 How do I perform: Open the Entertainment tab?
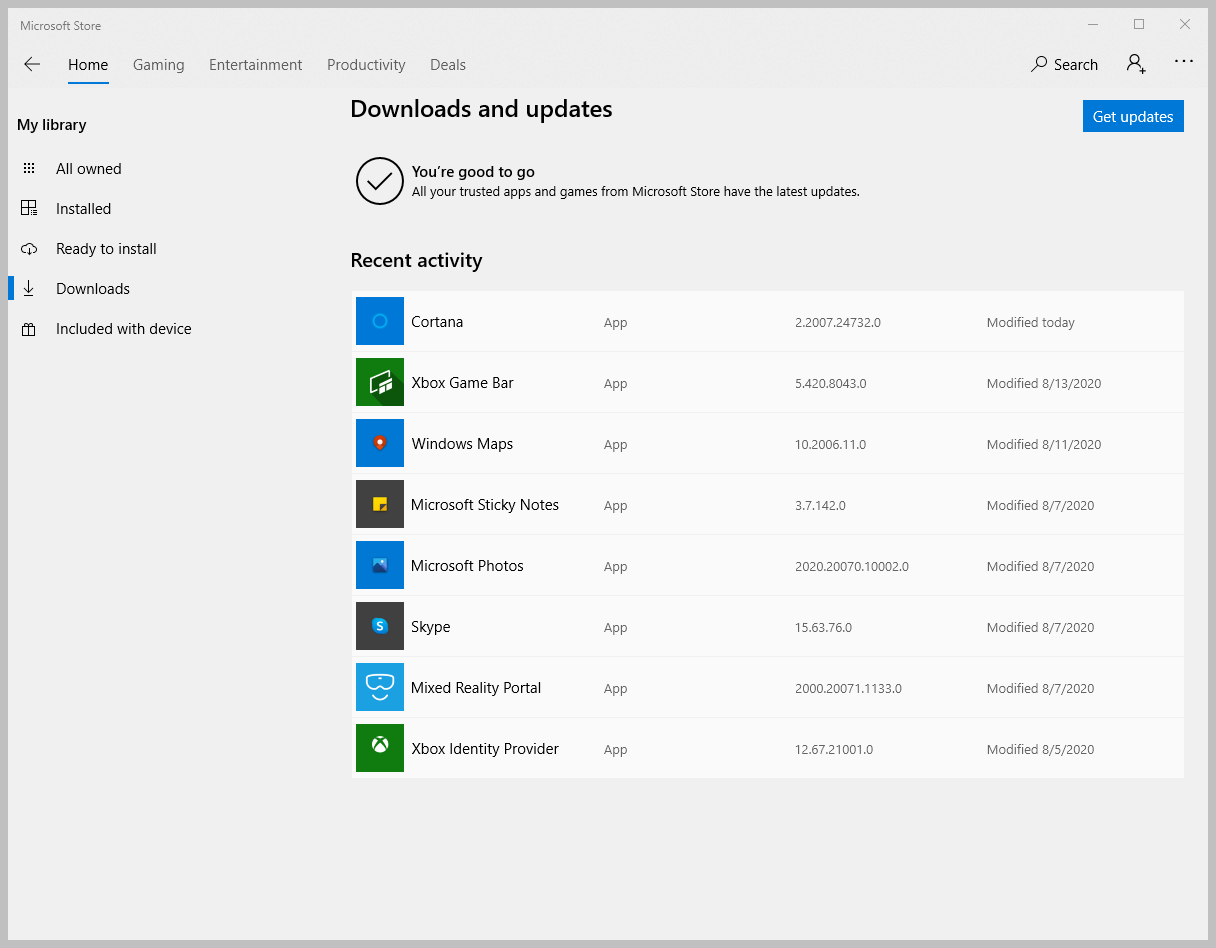coord(255,65)
